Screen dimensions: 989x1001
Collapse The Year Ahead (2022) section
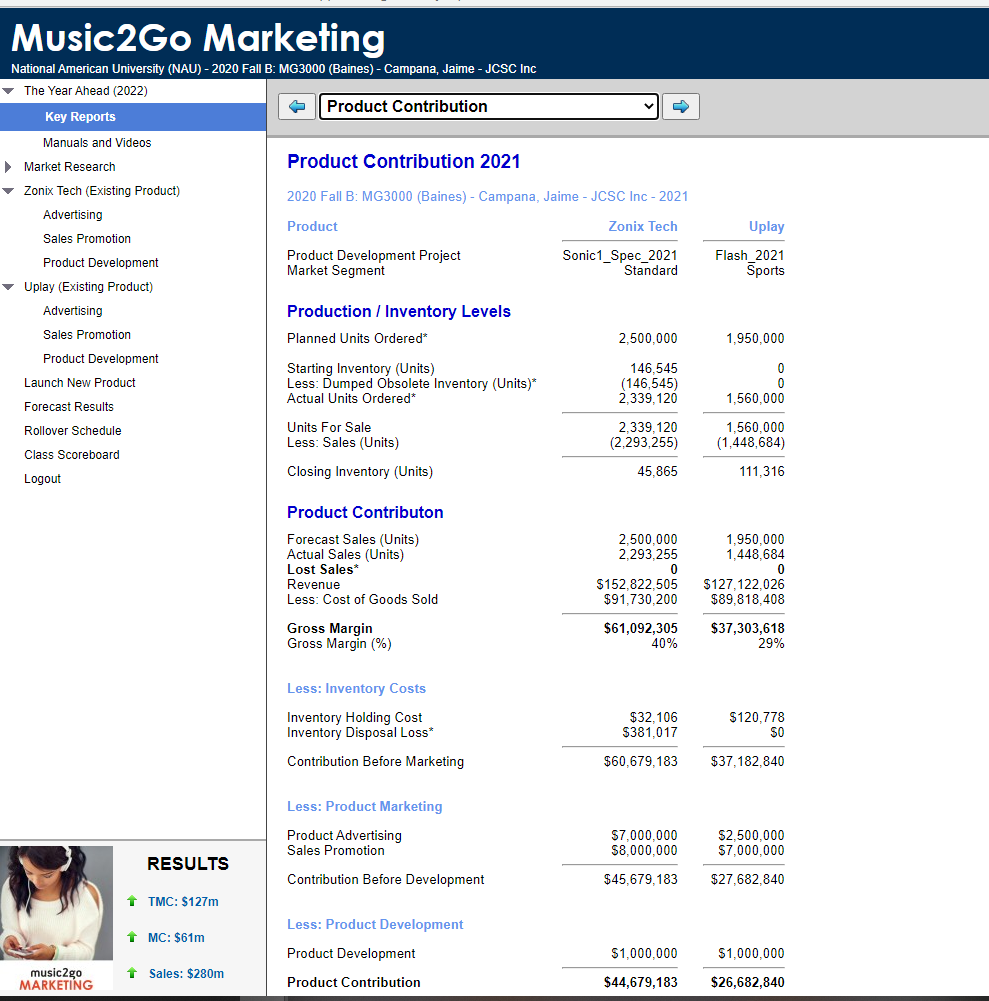pyautogui.click(x=8, y=91)
